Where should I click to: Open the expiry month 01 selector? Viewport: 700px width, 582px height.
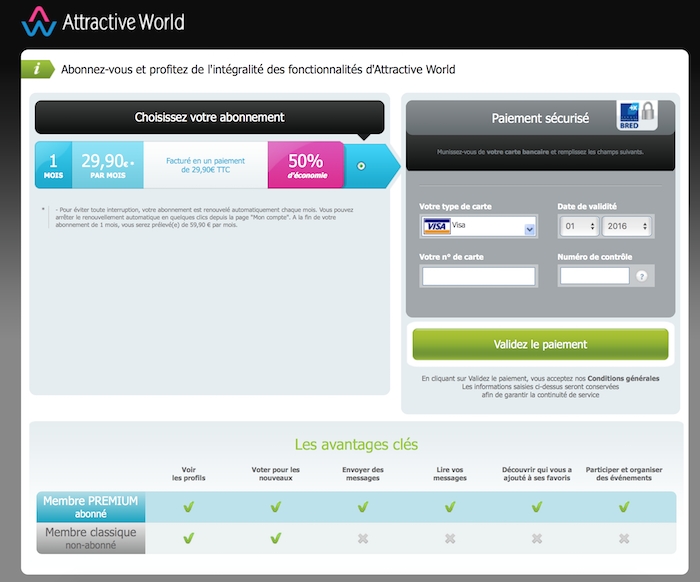(579, 226)
